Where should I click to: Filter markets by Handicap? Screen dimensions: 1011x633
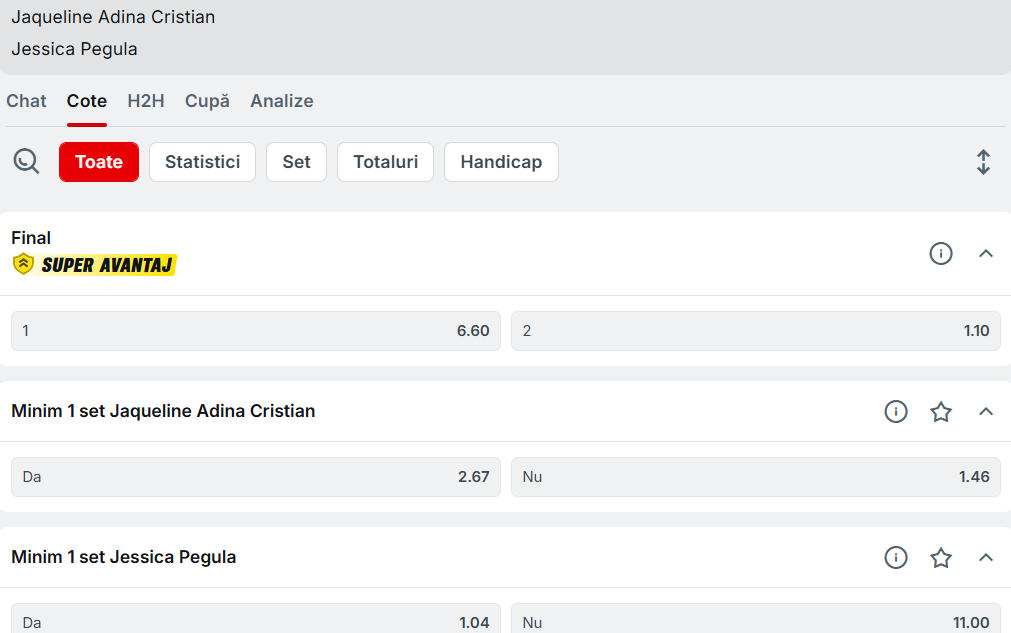tap(501, 162)
